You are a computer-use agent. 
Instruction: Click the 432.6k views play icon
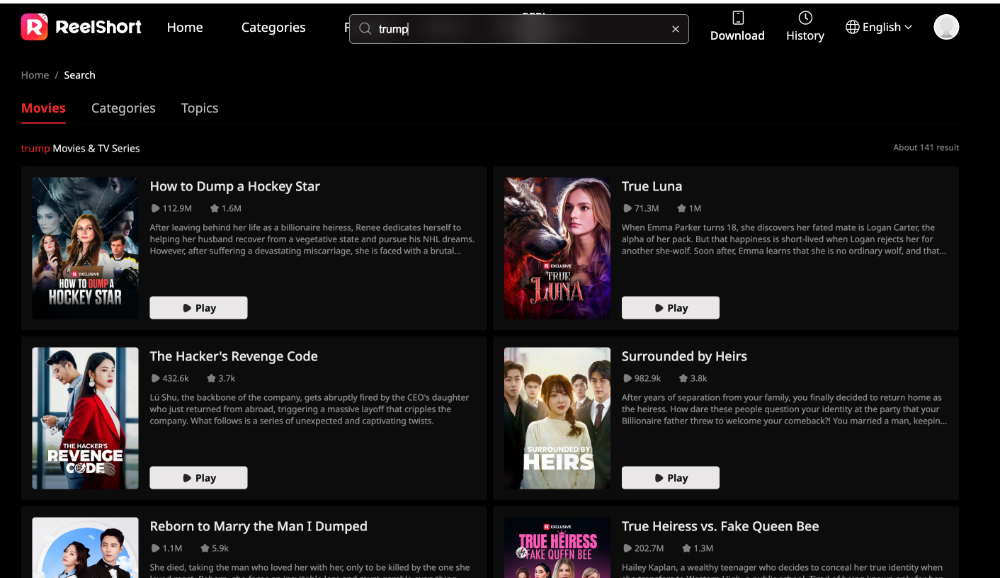click(155, 378)
